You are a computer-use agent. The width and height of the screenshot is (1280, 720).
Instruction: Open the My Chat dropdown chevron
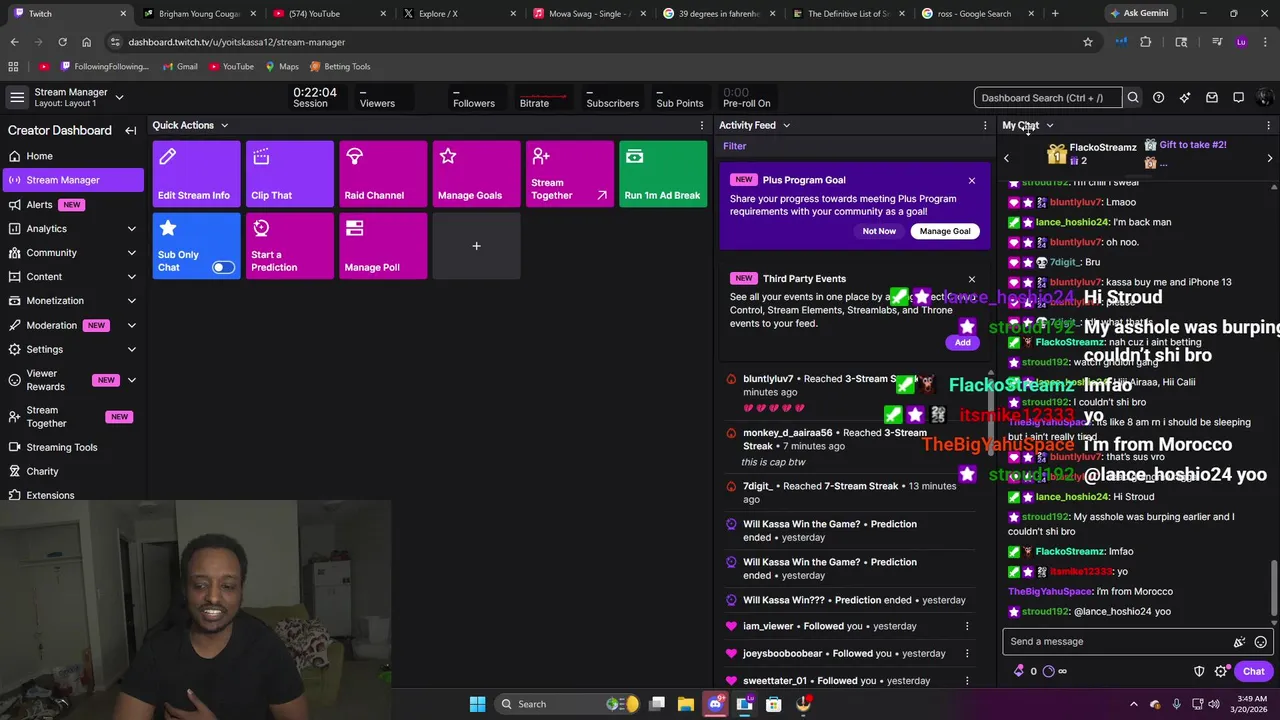click(1049, 126)
